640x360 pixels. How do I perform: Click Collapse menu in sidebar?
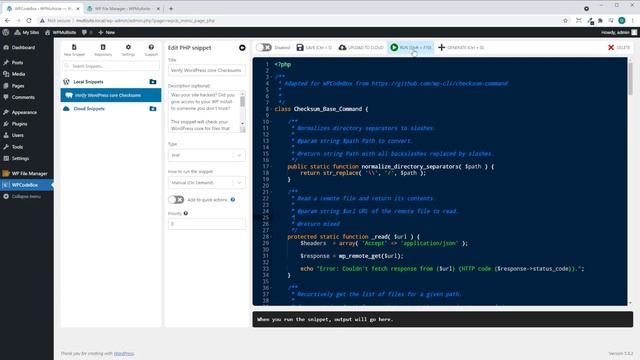27,196
